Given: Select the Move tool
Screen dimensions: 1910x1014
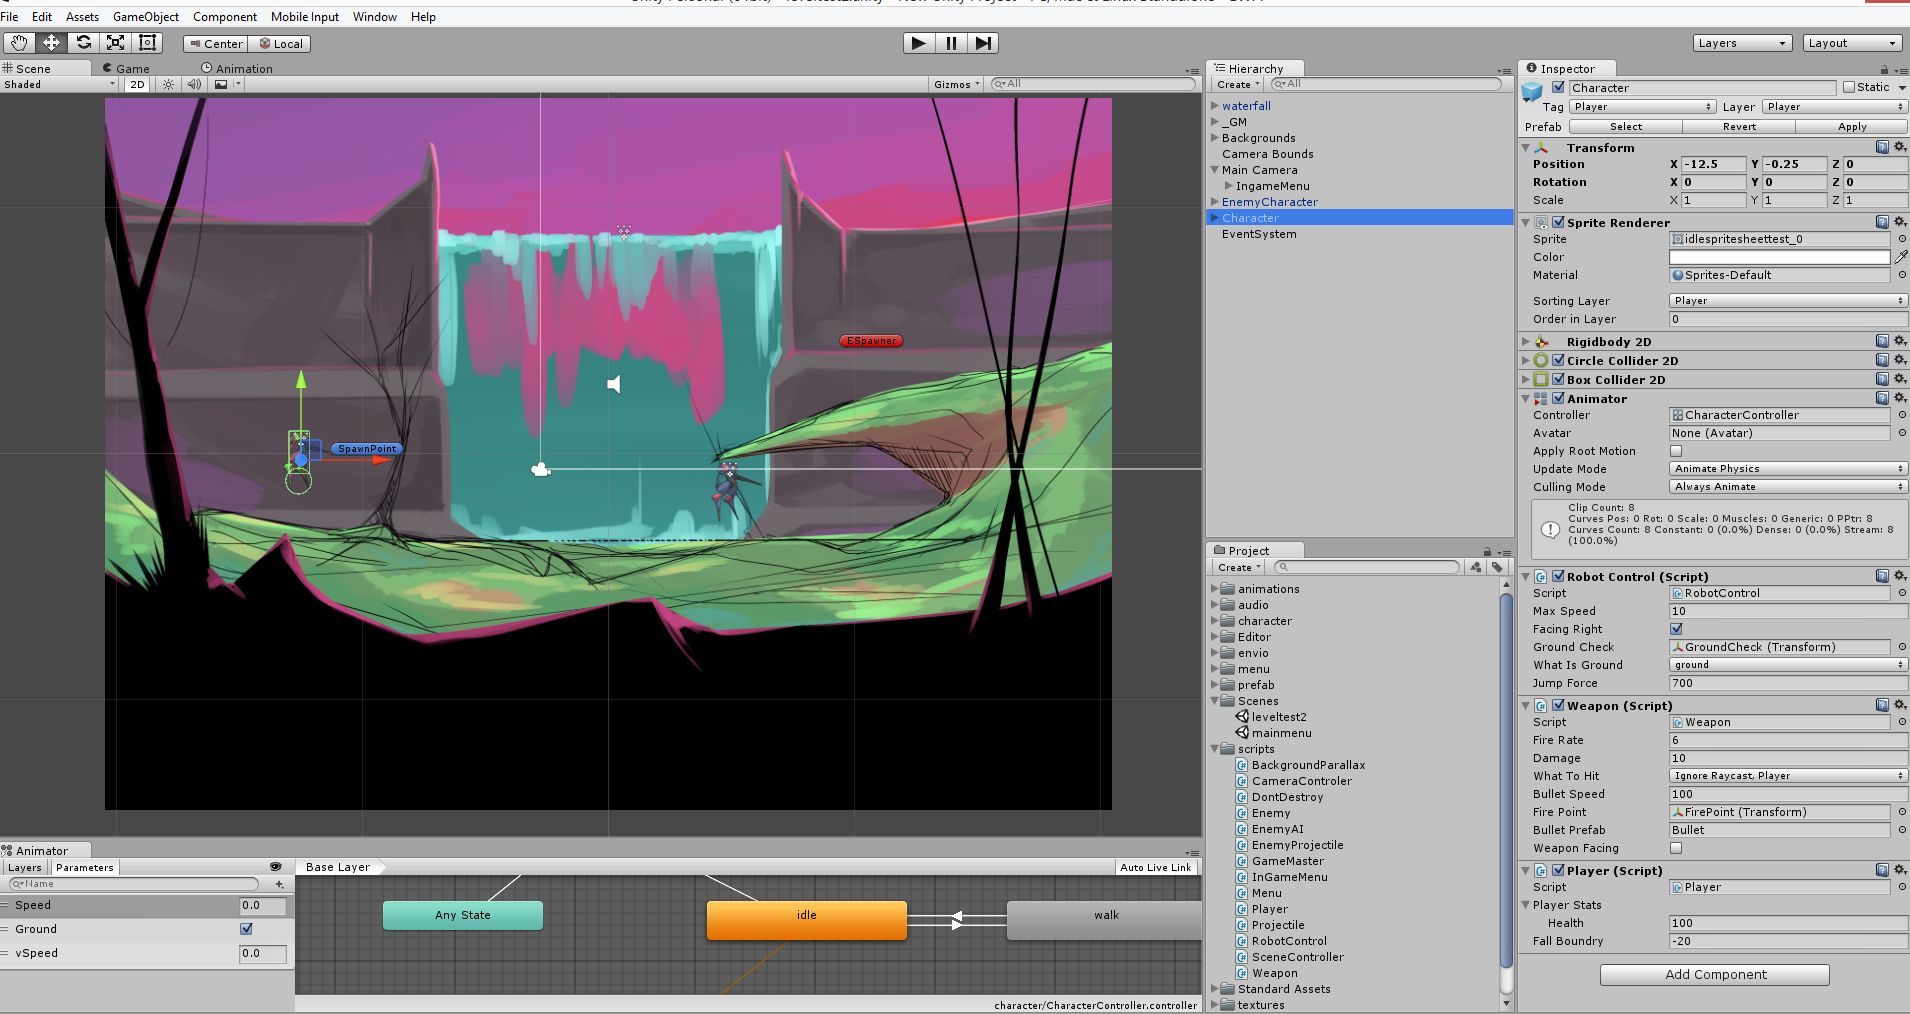Looking at the screenshot, I should pos(51,43).
